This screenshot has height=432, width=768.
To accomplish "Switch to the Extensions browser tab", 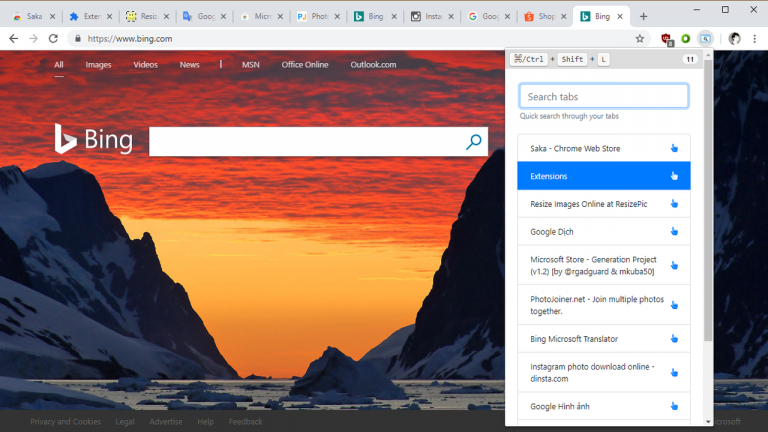I will tap(91, 16).
